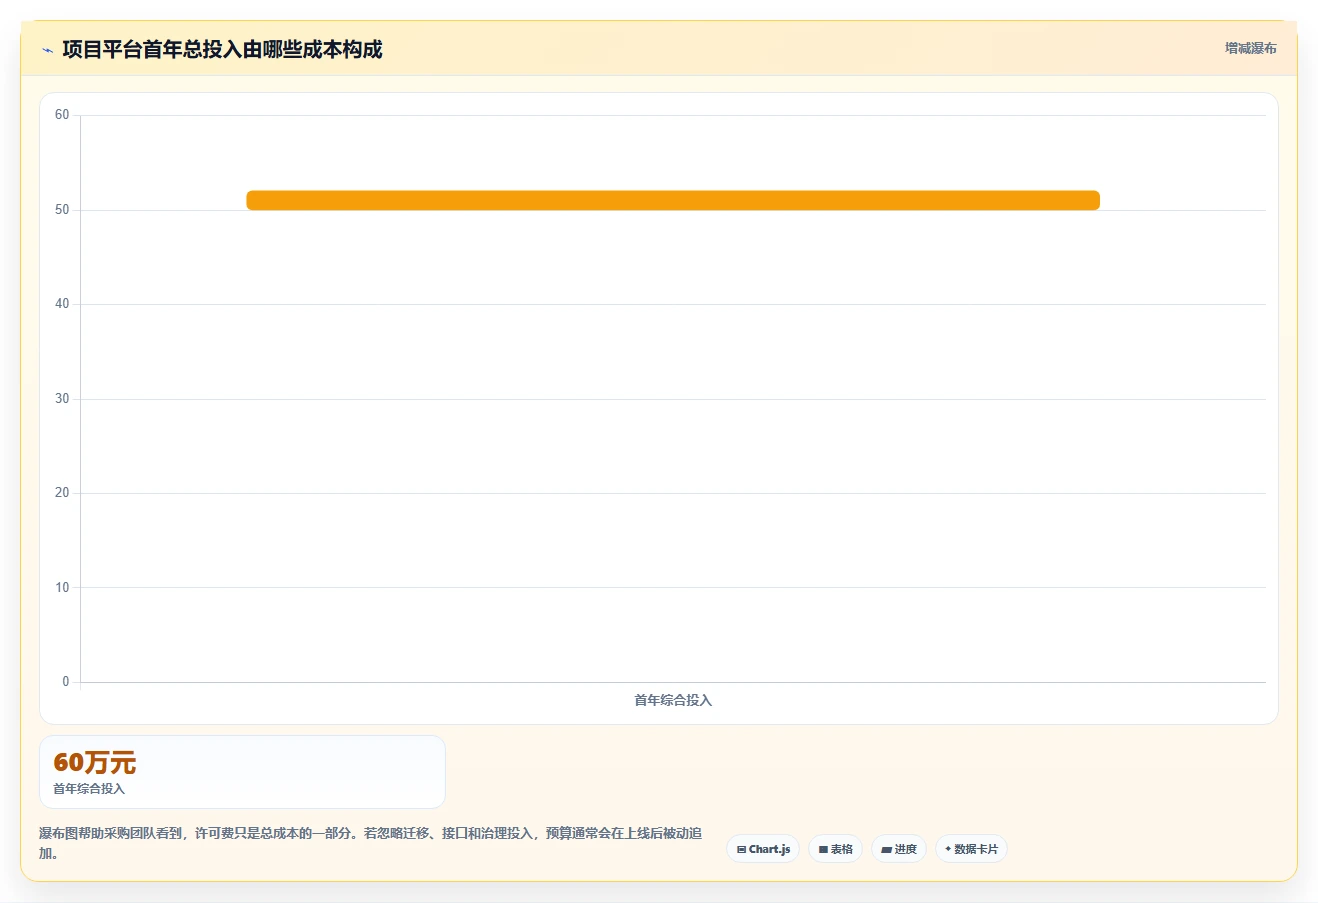Click the orange waterfall bar in the chart
The image size is (1318, 903).
coord(673,200)
